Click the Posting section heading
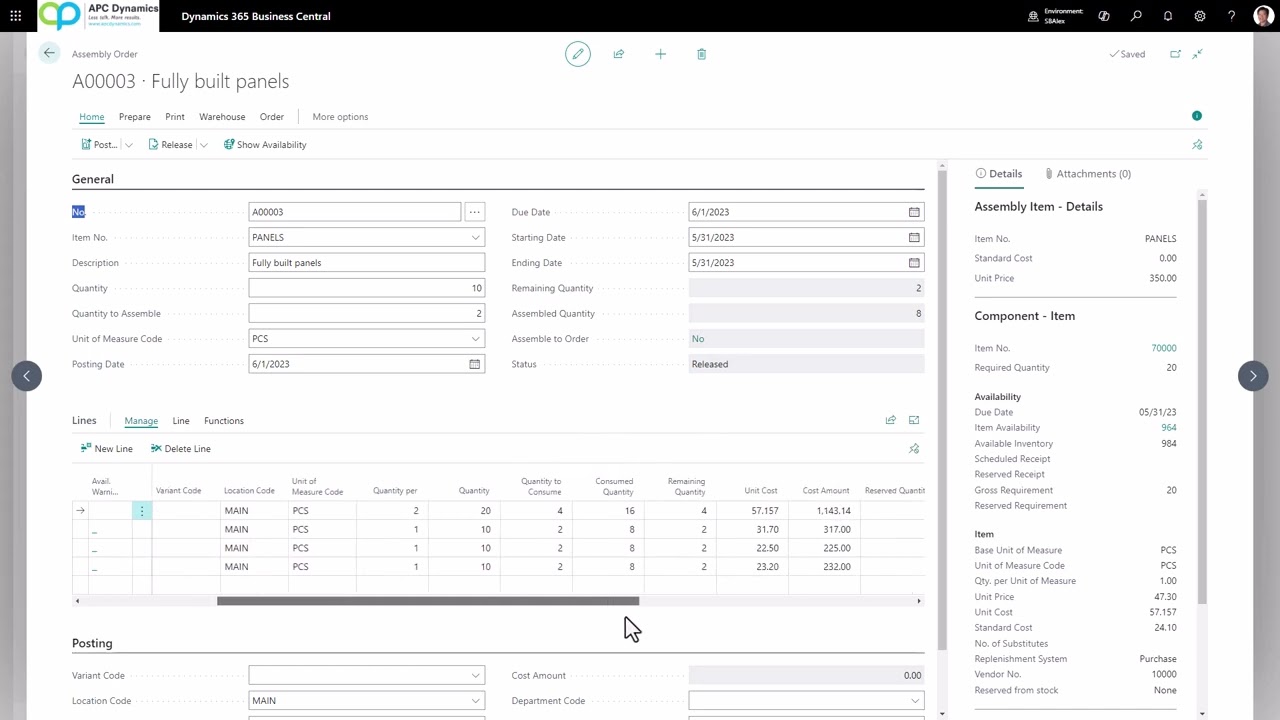This screenshot has width=1280, height=720. [92, 643]
